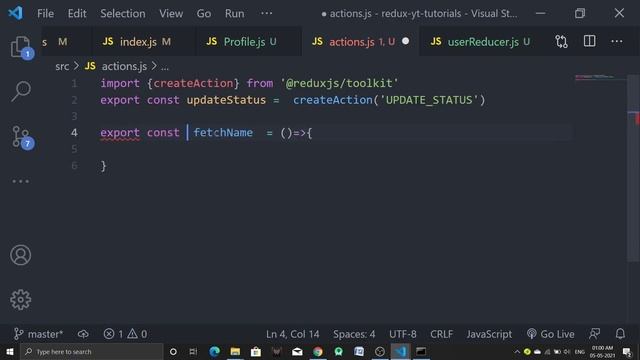640x360 pixels.
Task: Open more editor actions menu
Action: coord(617,41)
